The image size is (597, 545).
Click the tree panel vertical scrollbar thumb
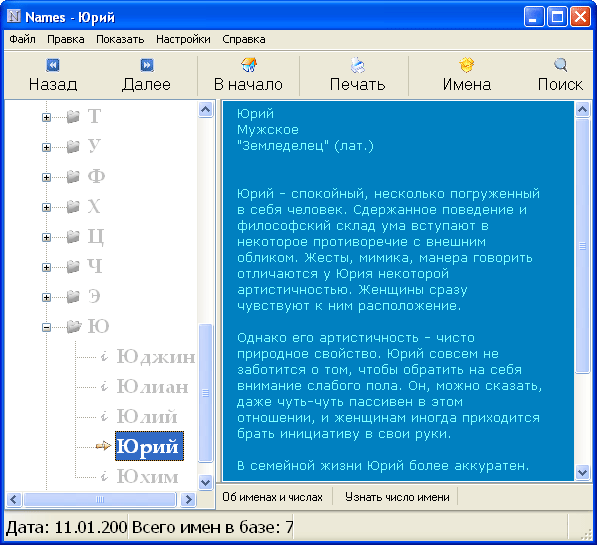(206, 393)
